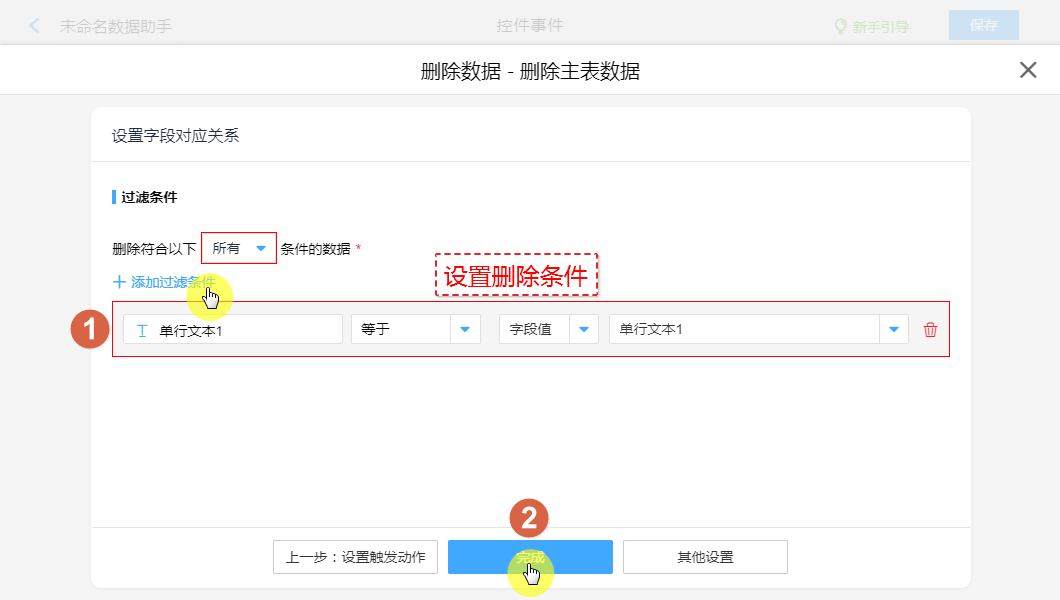Image resolution: width=1060 pixels, height=600 pixels.
Task: Open the 所有 condition match dropdown
Action: [239, 248]
